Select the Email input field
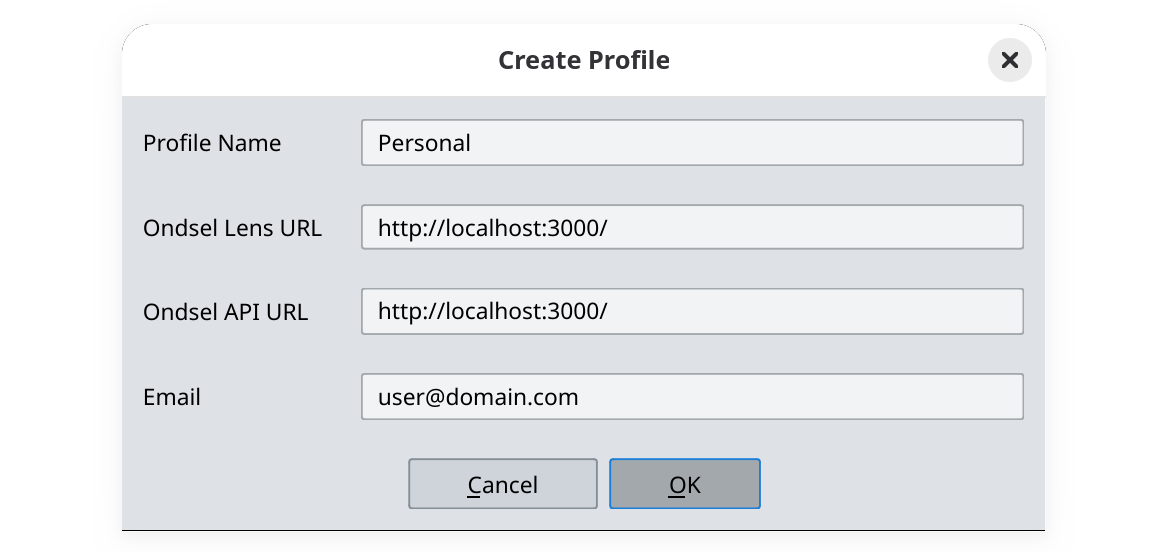The width and height of the screenshot is (1167, 552). pos(692,397)
